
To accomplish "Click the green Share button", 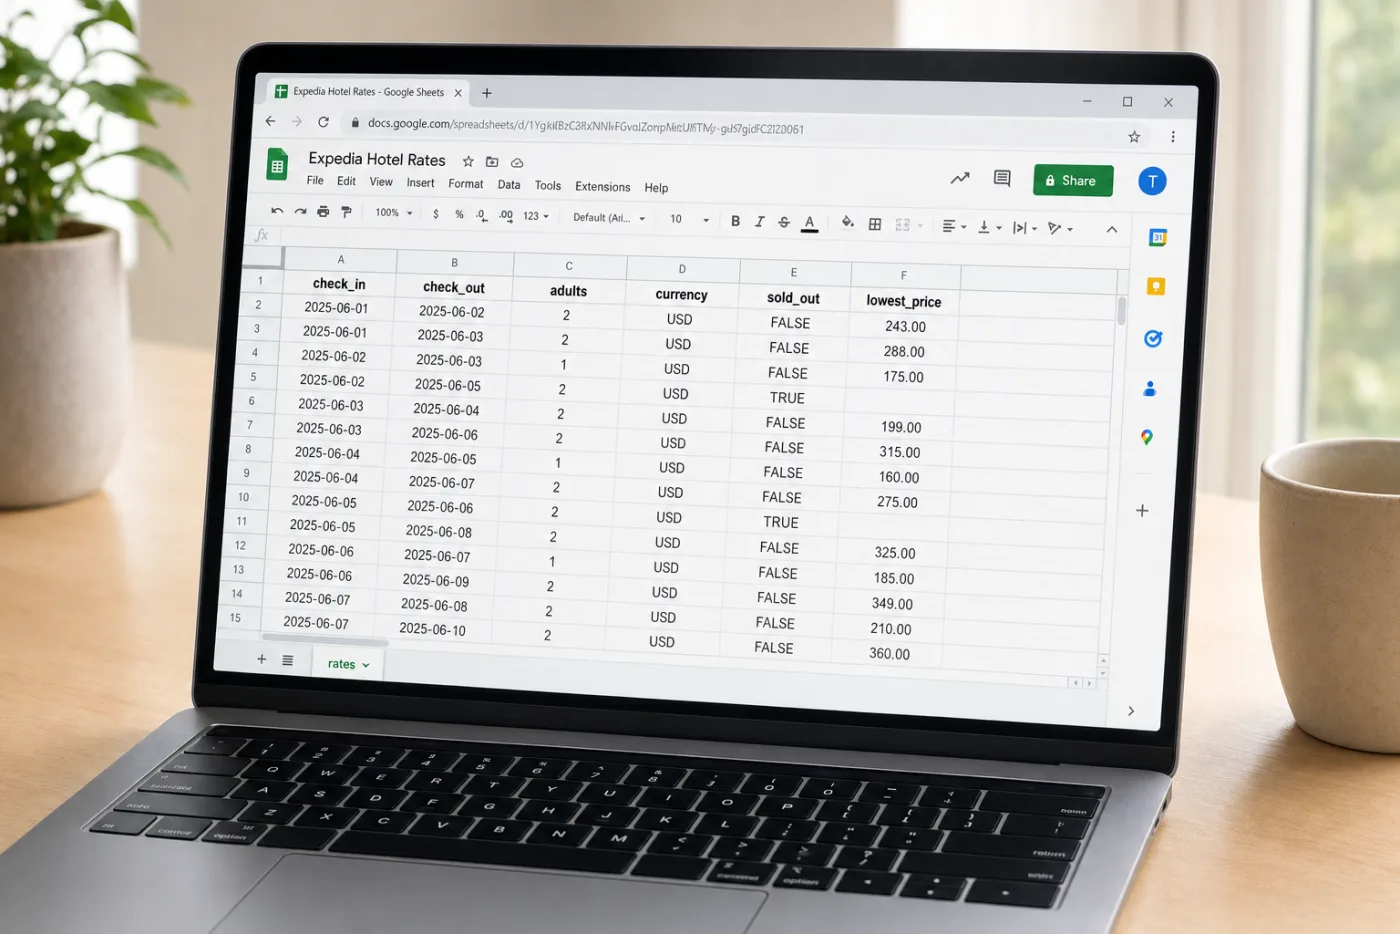I will (1073, 180).
